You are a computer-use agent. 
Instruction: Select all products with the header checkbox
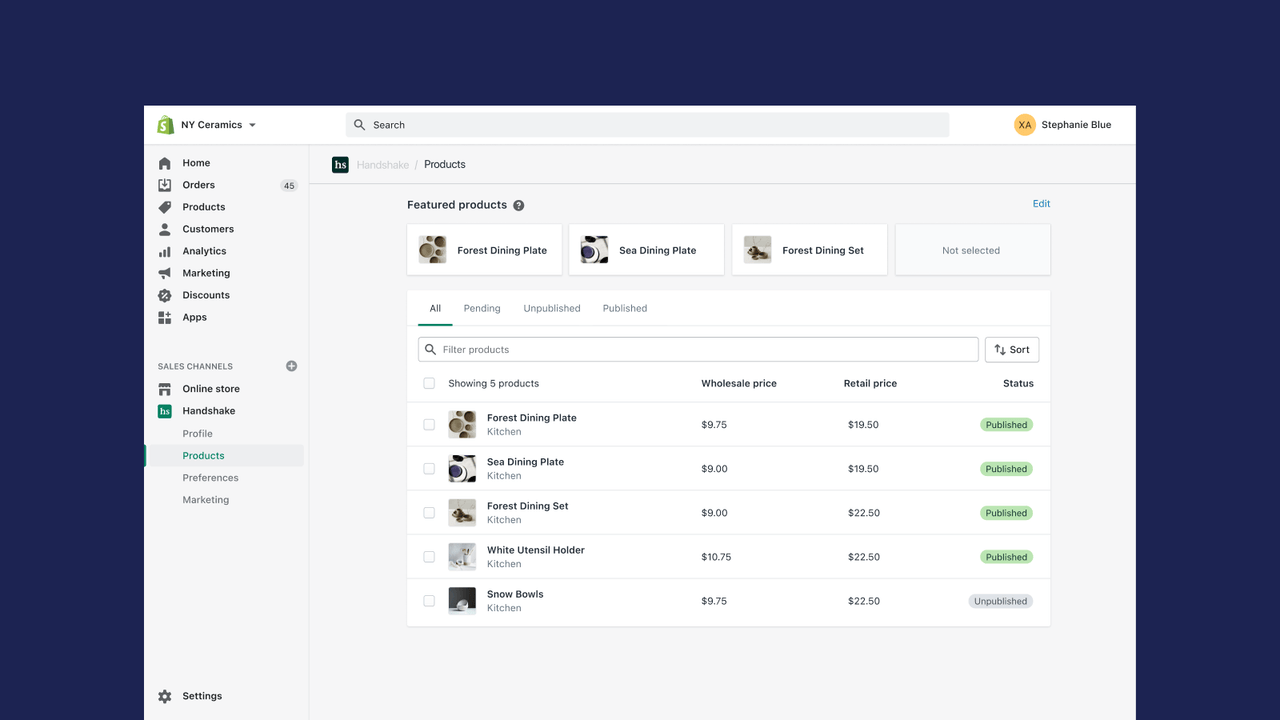(429, 383)
